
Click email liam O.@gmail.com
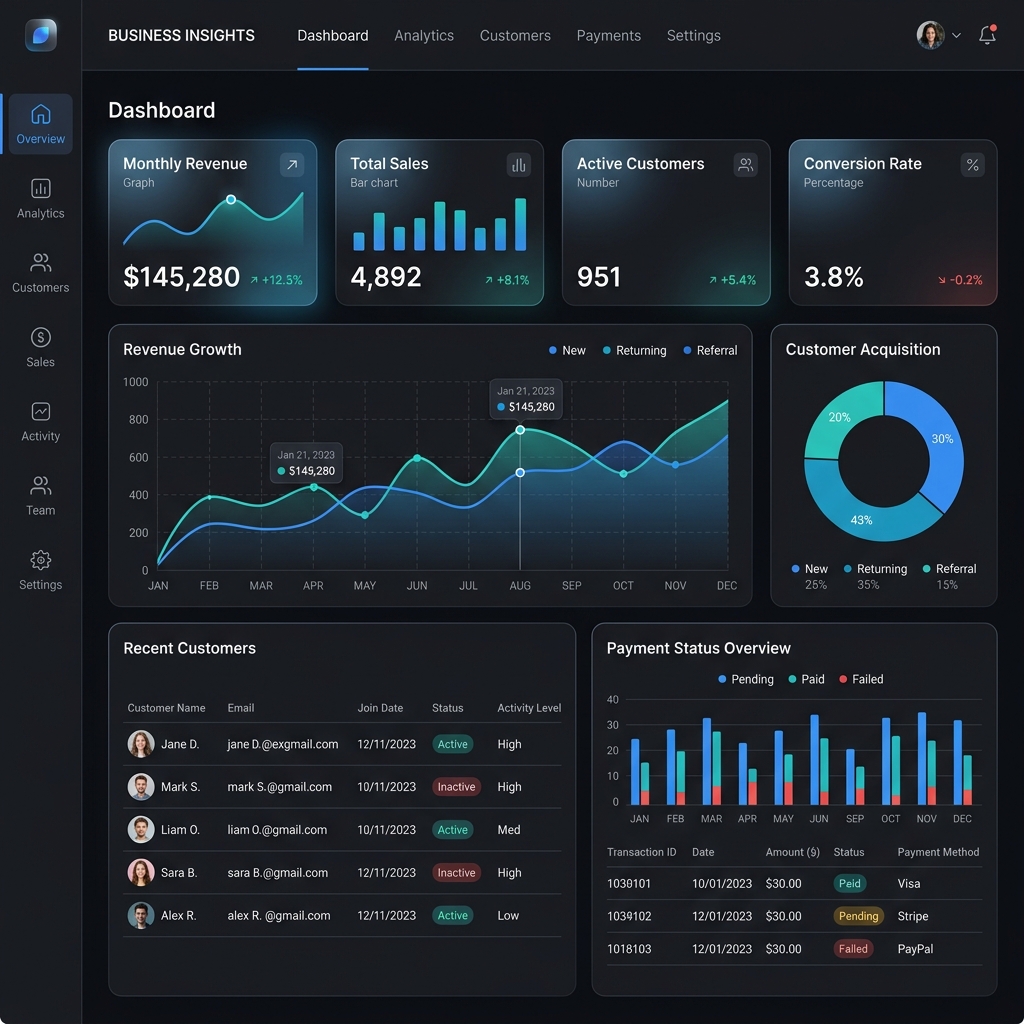pyautogui.click(x=277, y=829)
